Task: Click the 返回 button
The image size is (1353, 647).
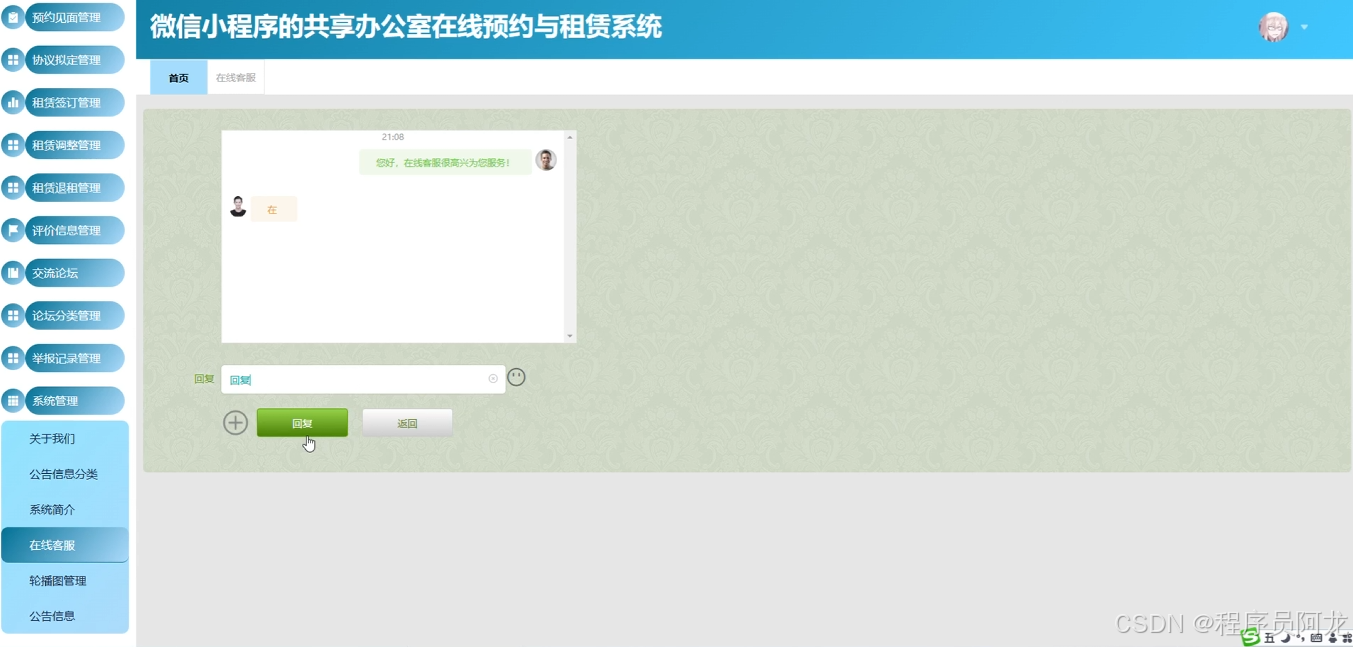Action: tap(407, 423)
